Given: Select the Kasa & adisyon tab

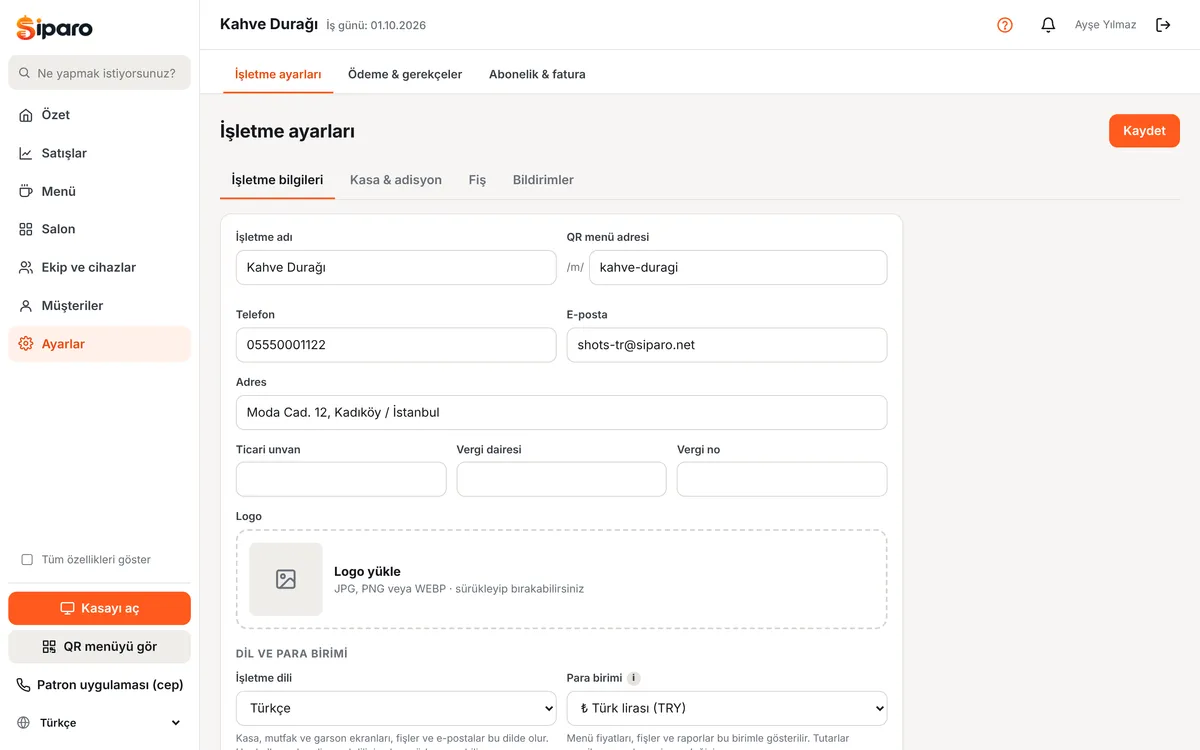Looking at the screenshot, I should tap(396, 180).
